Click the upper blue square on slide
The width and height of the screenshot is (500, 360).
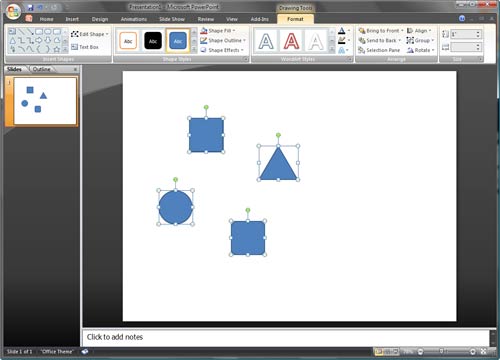point(206,135)
